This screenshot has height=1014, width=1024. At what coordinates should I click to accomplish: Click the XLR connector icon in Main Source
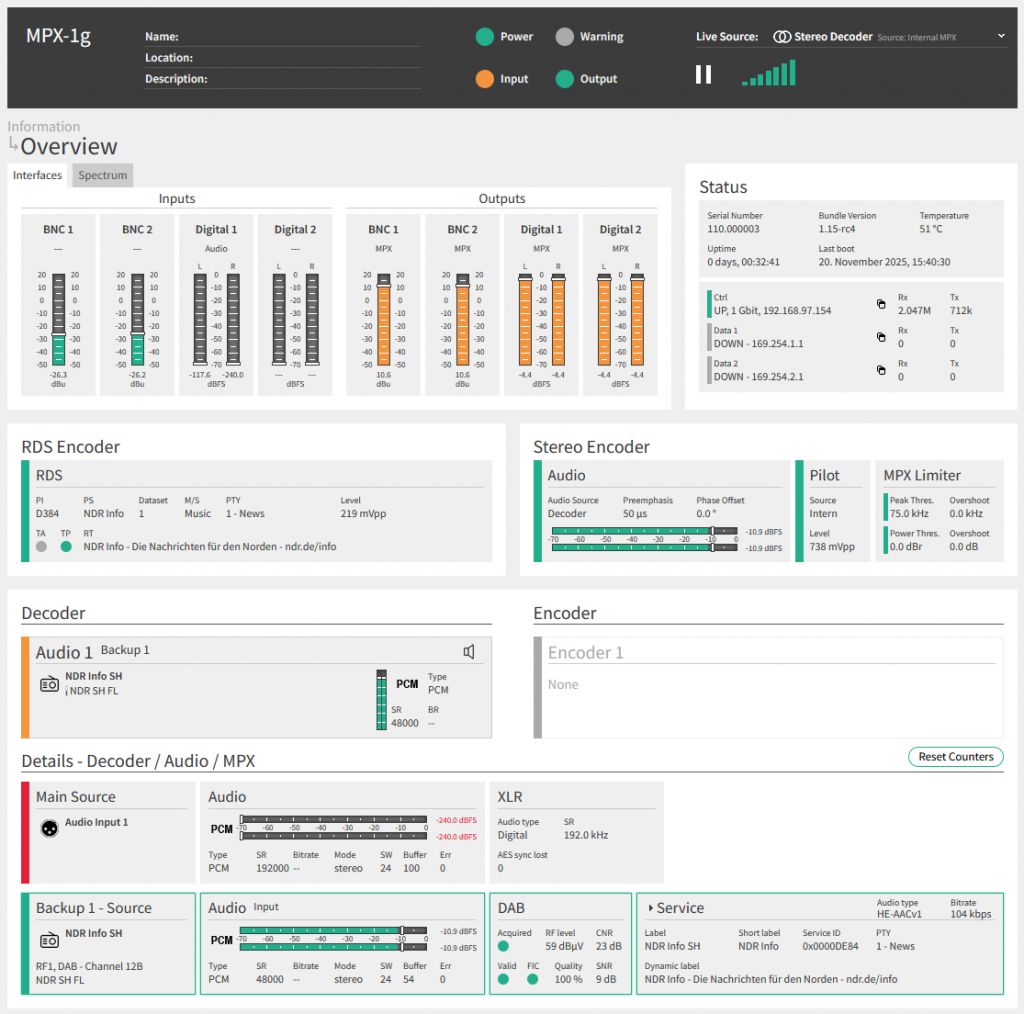46,828
